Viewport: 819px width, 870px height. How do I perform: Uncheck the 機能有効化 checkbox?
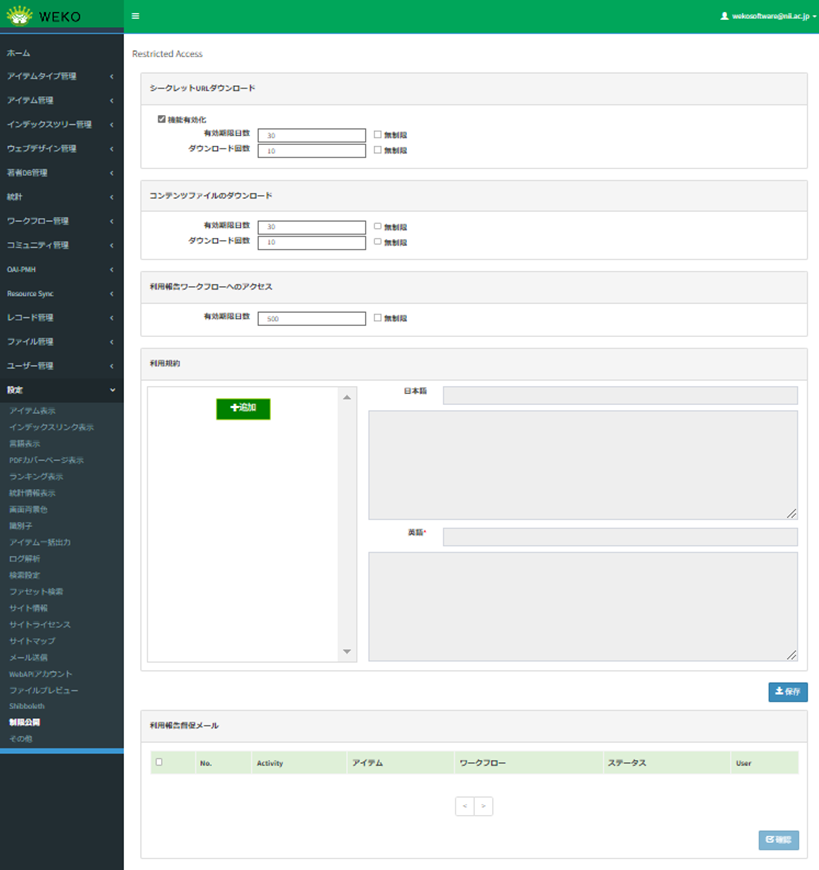(161, 119)
